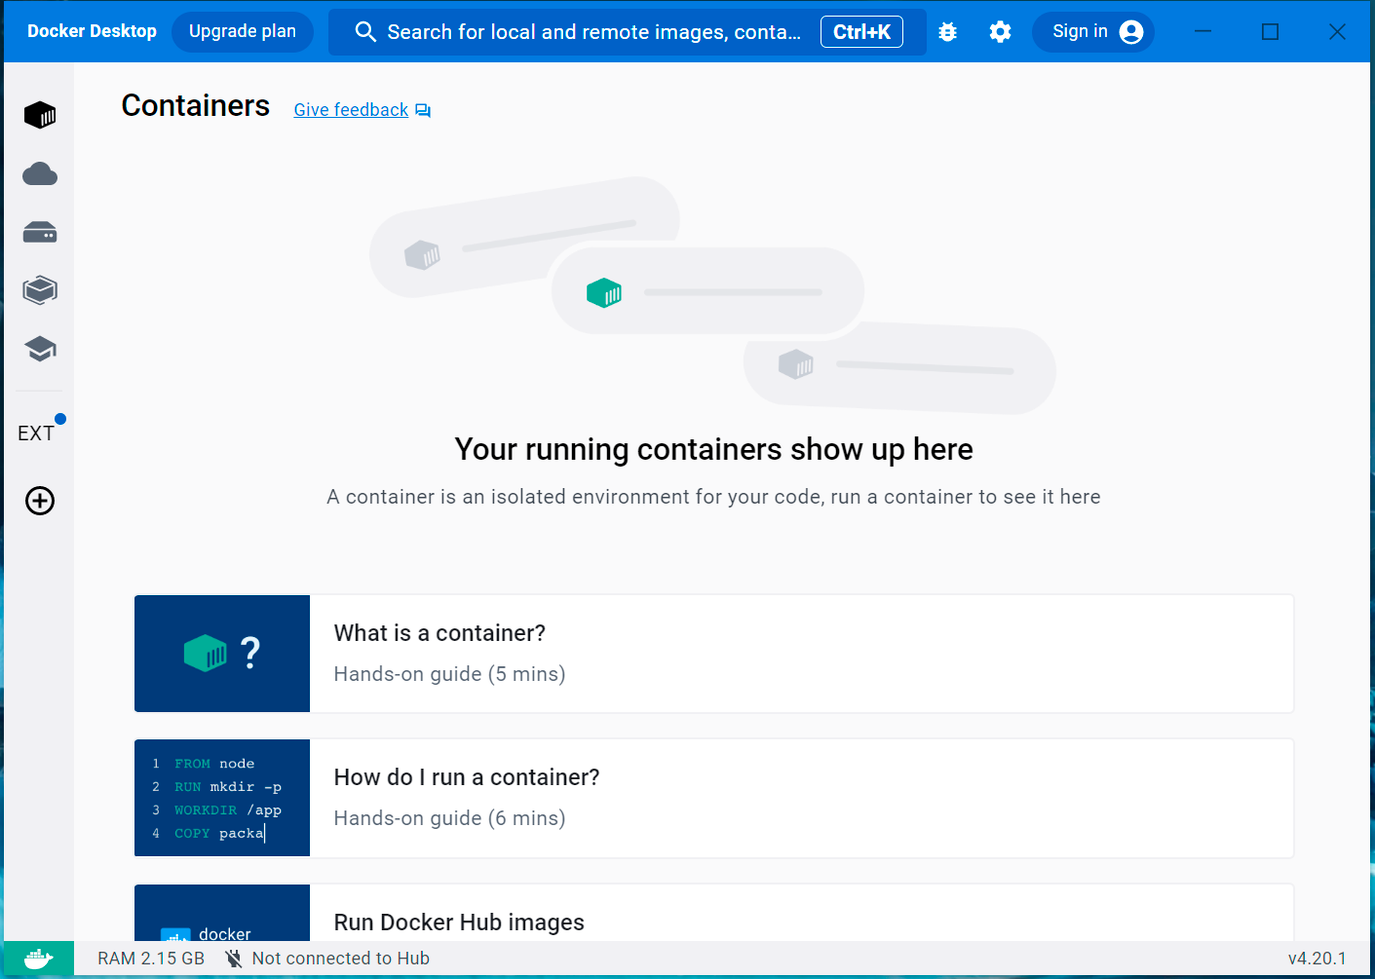Maximize the Docker Desktop window

click(x=1270, y=32)
